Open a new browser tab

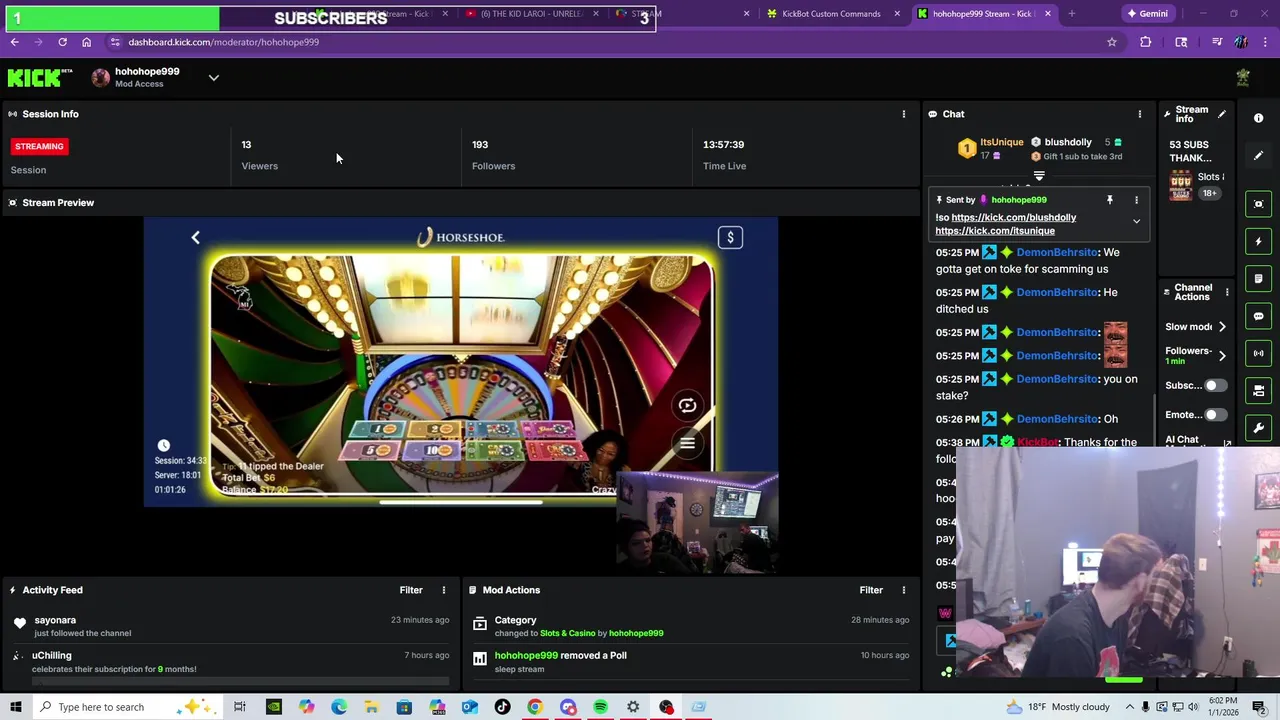click(1071, 14)
